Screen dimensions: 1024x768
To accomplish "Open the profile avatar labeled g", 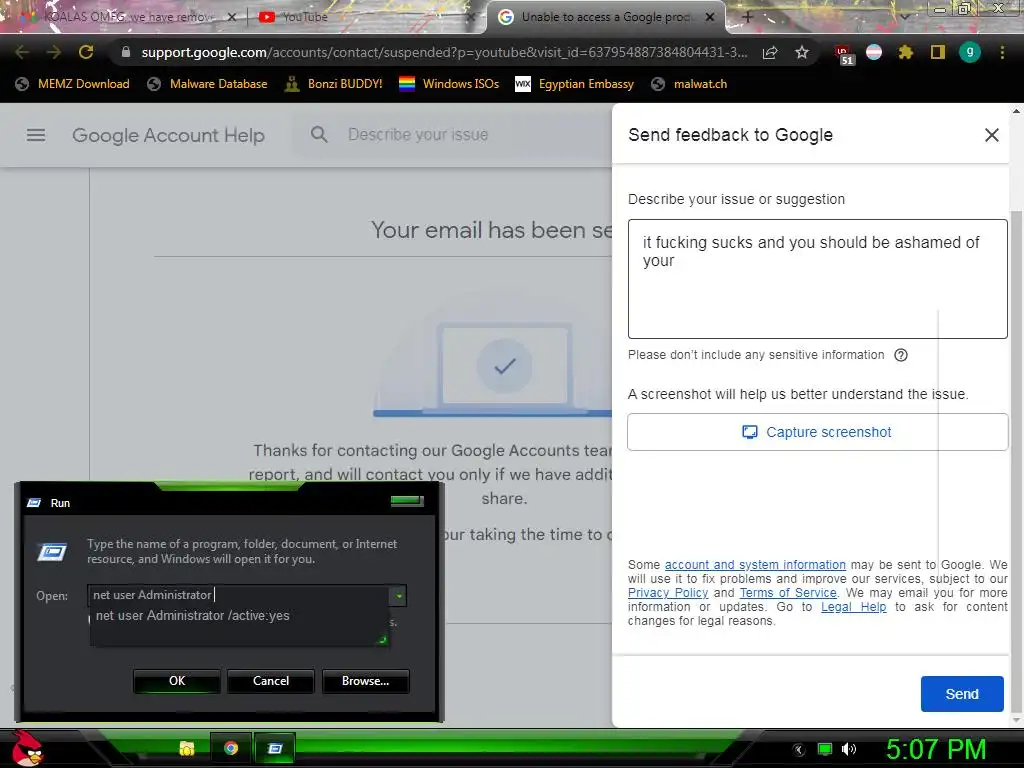I will tap(970, 52).
